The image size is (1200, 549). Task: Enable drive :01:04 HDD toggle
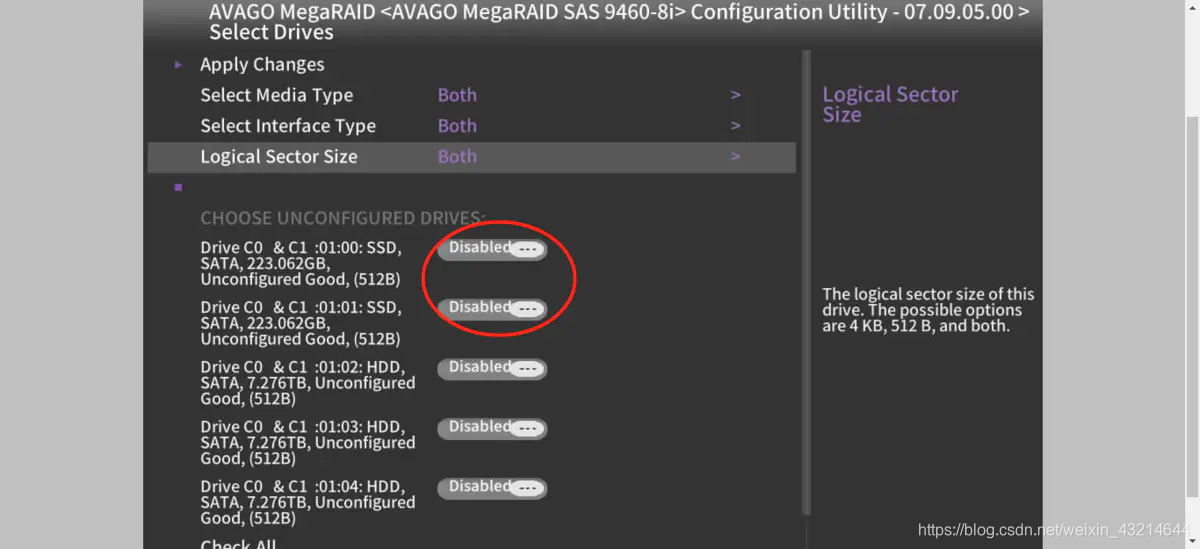pos(492,488)
